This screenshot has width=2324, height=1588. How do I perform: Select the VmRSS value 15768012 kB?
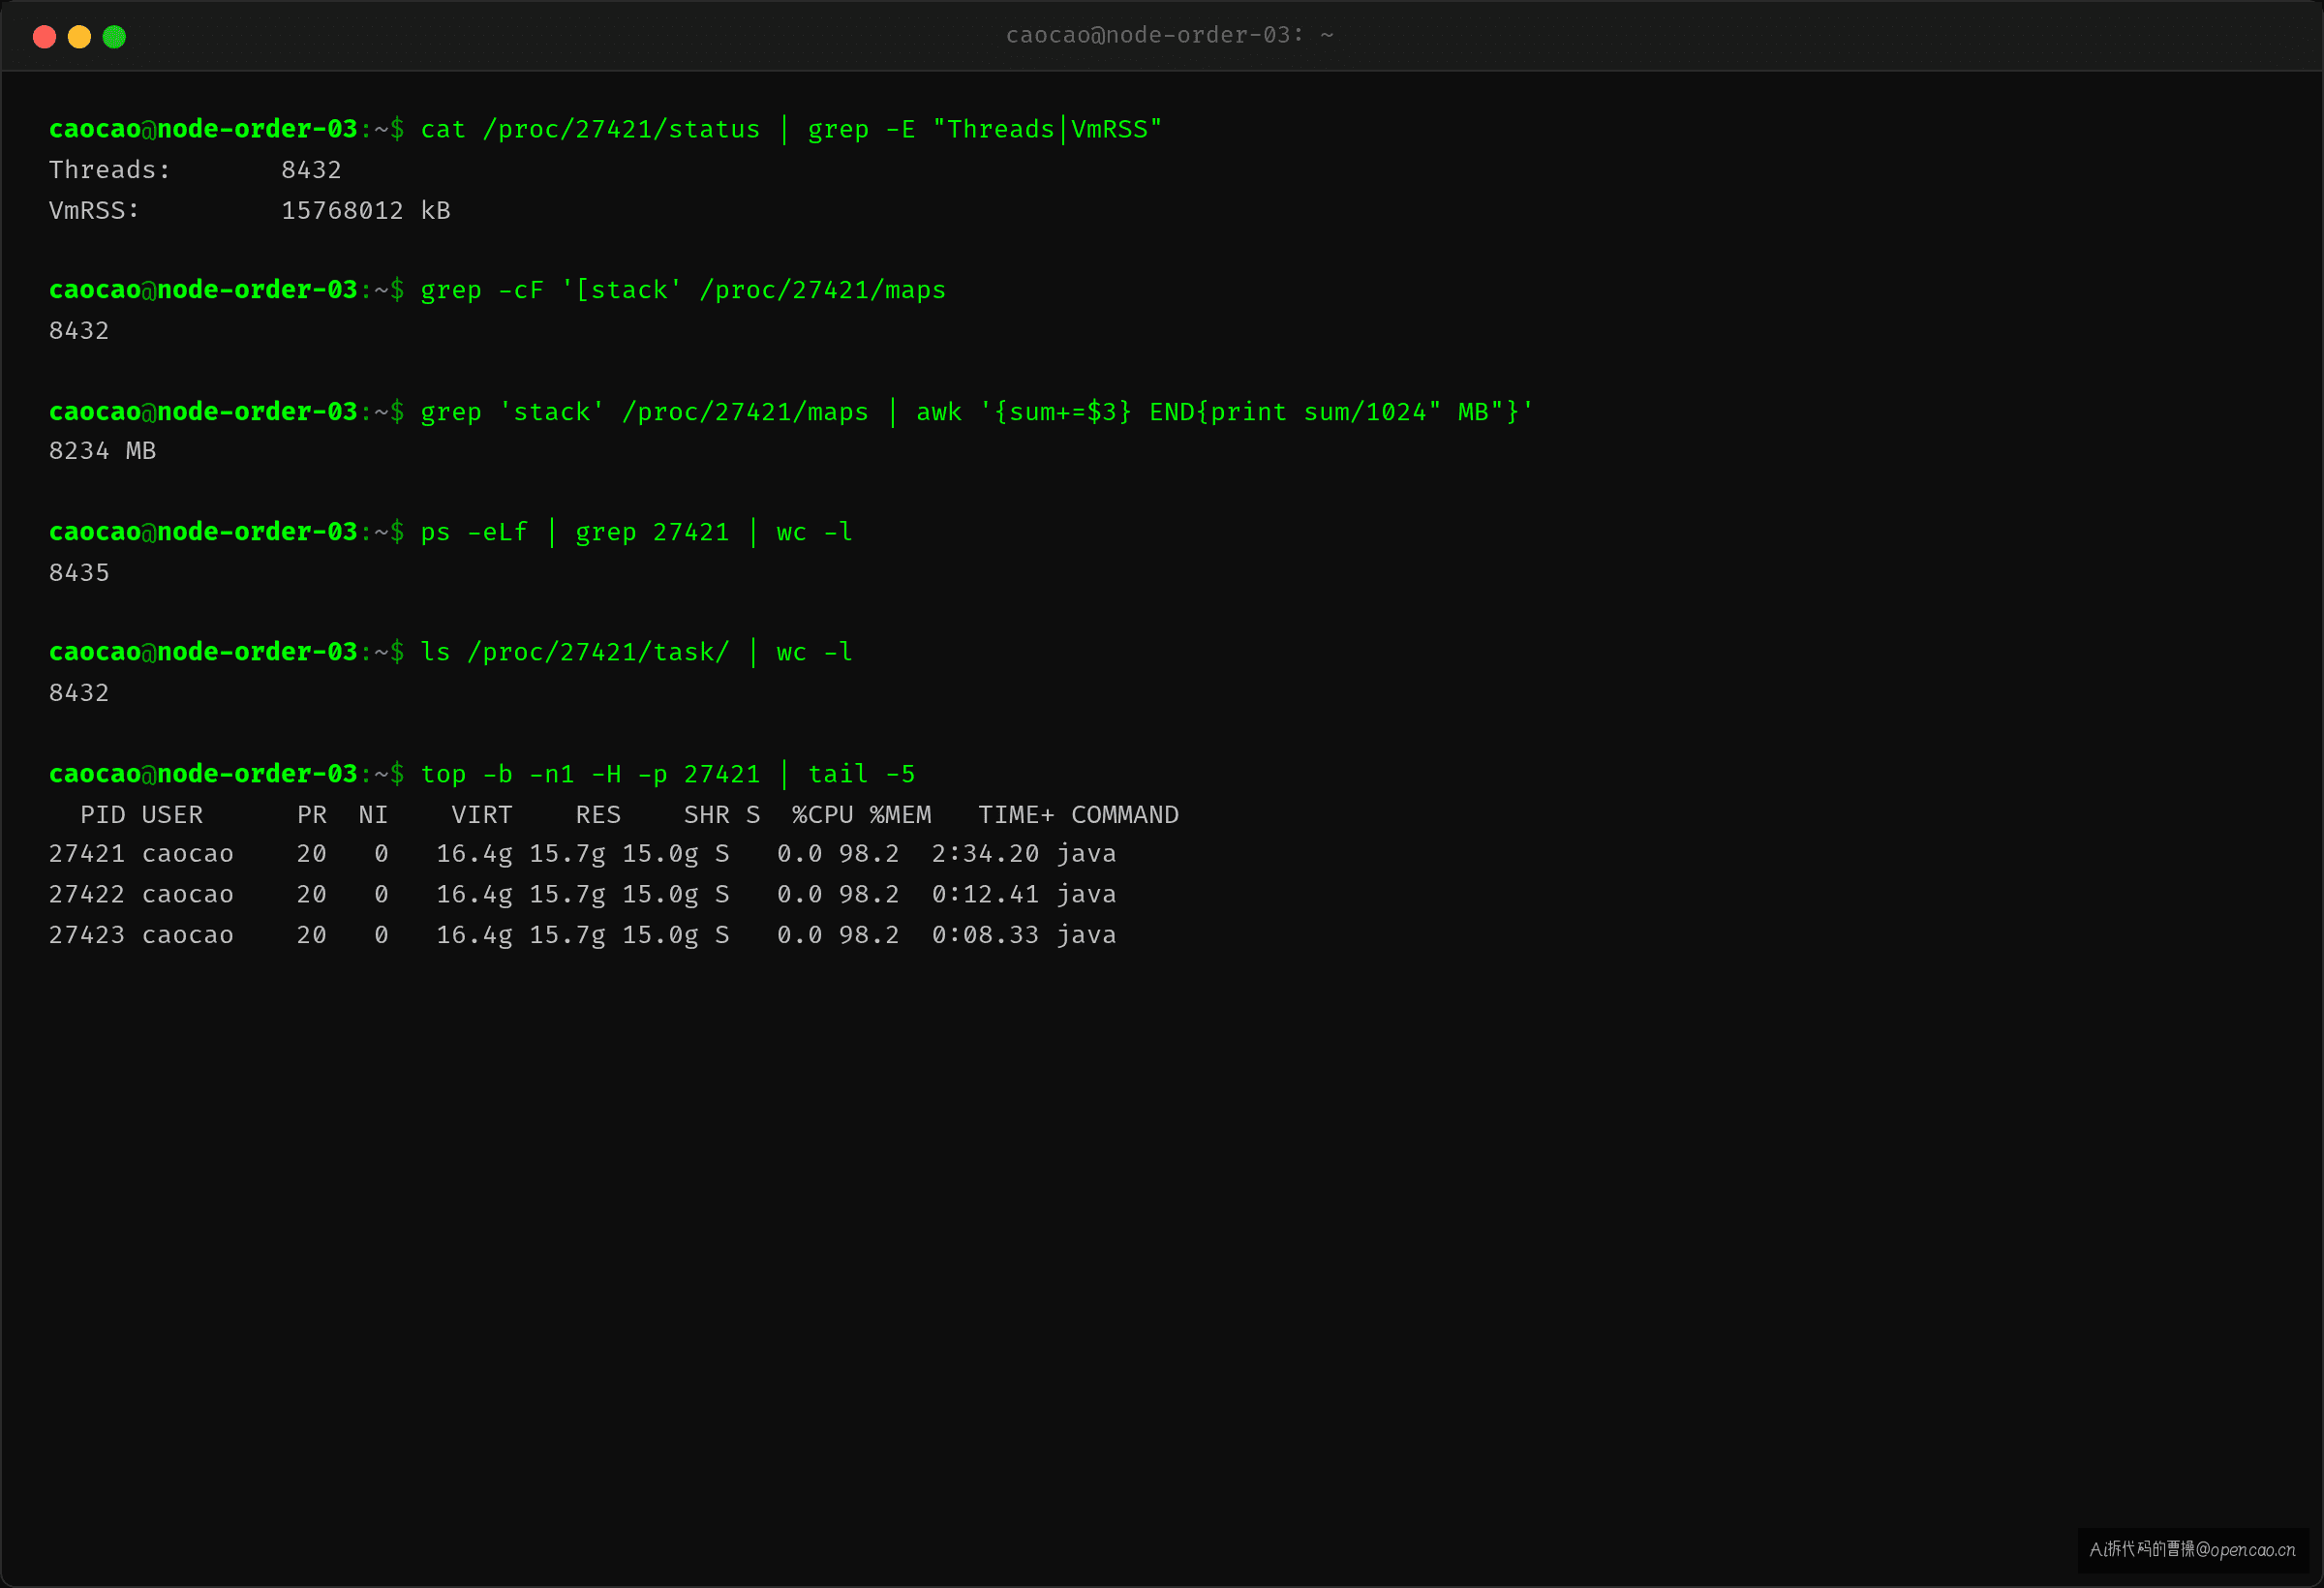(366, 211)
